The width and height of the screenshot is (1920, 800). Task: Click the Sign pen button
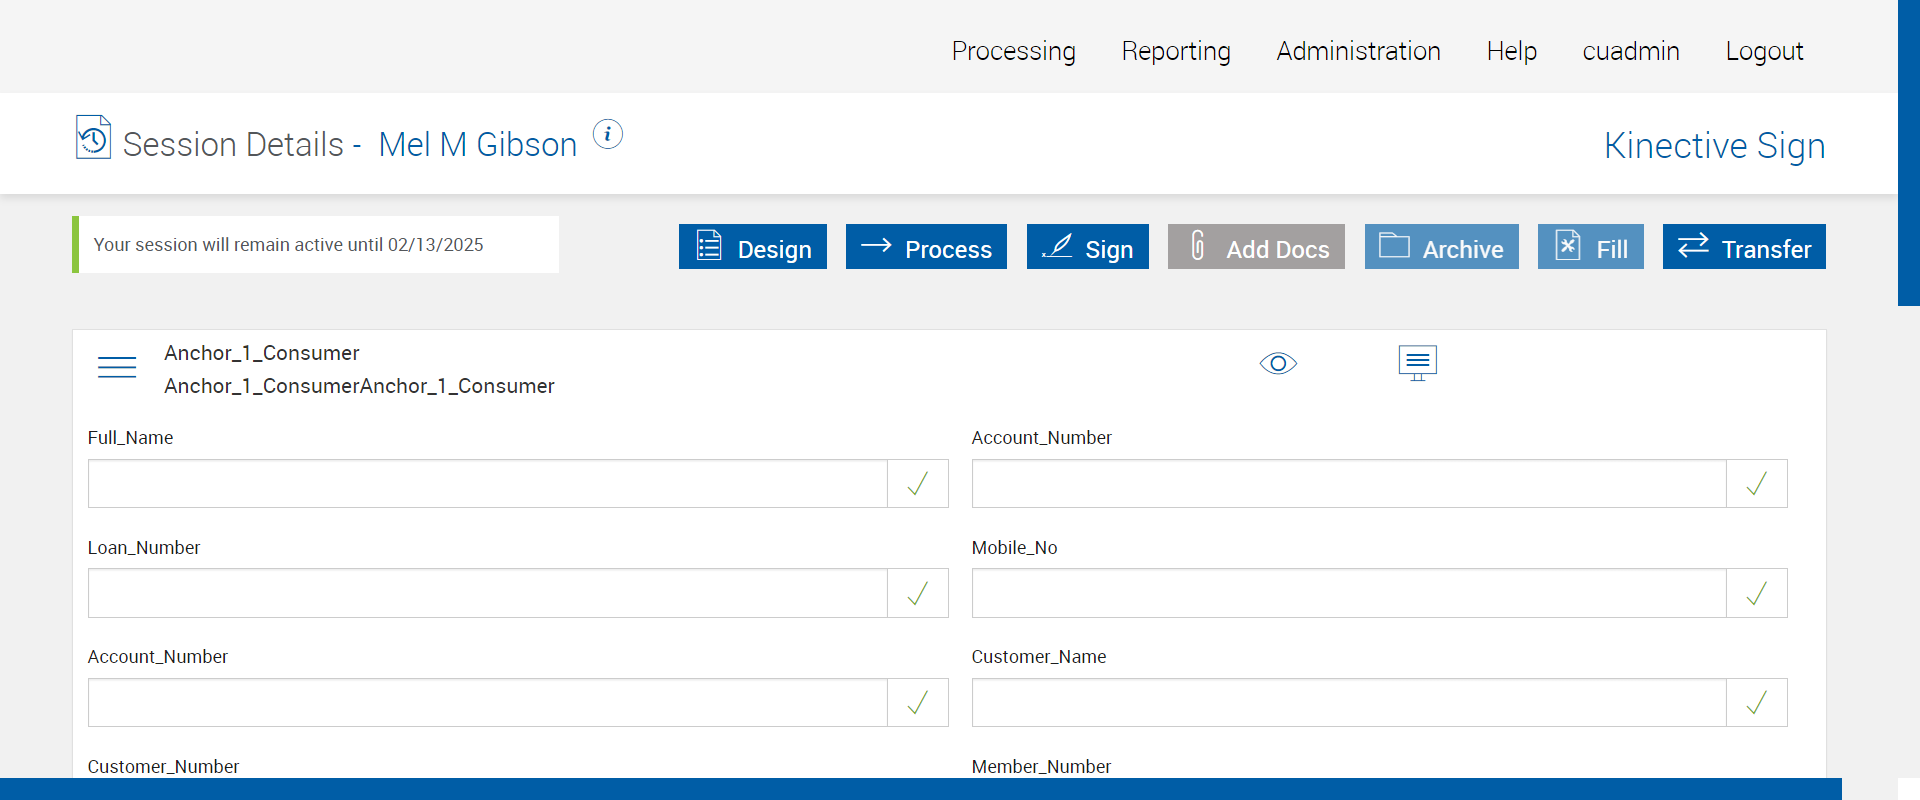1088,247
